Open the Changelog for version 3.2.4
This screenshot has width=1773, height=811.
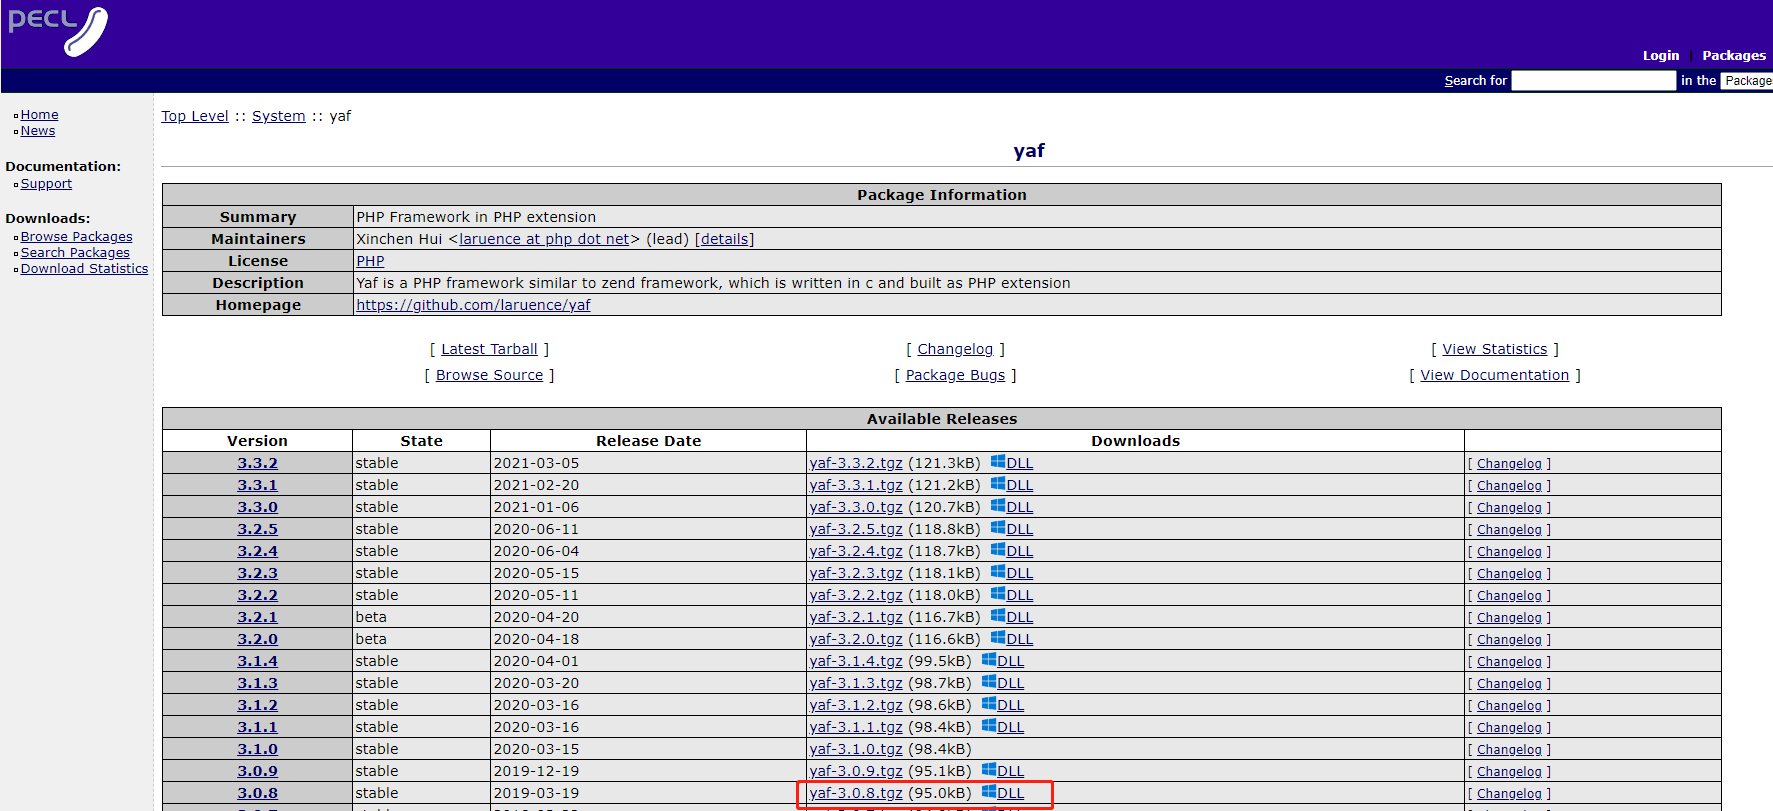pos(1509,552)
